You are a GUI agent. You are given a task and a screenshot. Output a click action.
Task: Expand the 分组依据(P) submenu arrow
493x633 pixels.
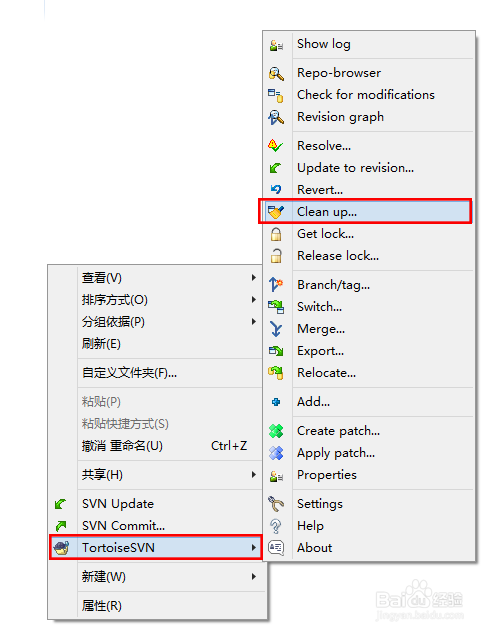(x=254, y=322)
